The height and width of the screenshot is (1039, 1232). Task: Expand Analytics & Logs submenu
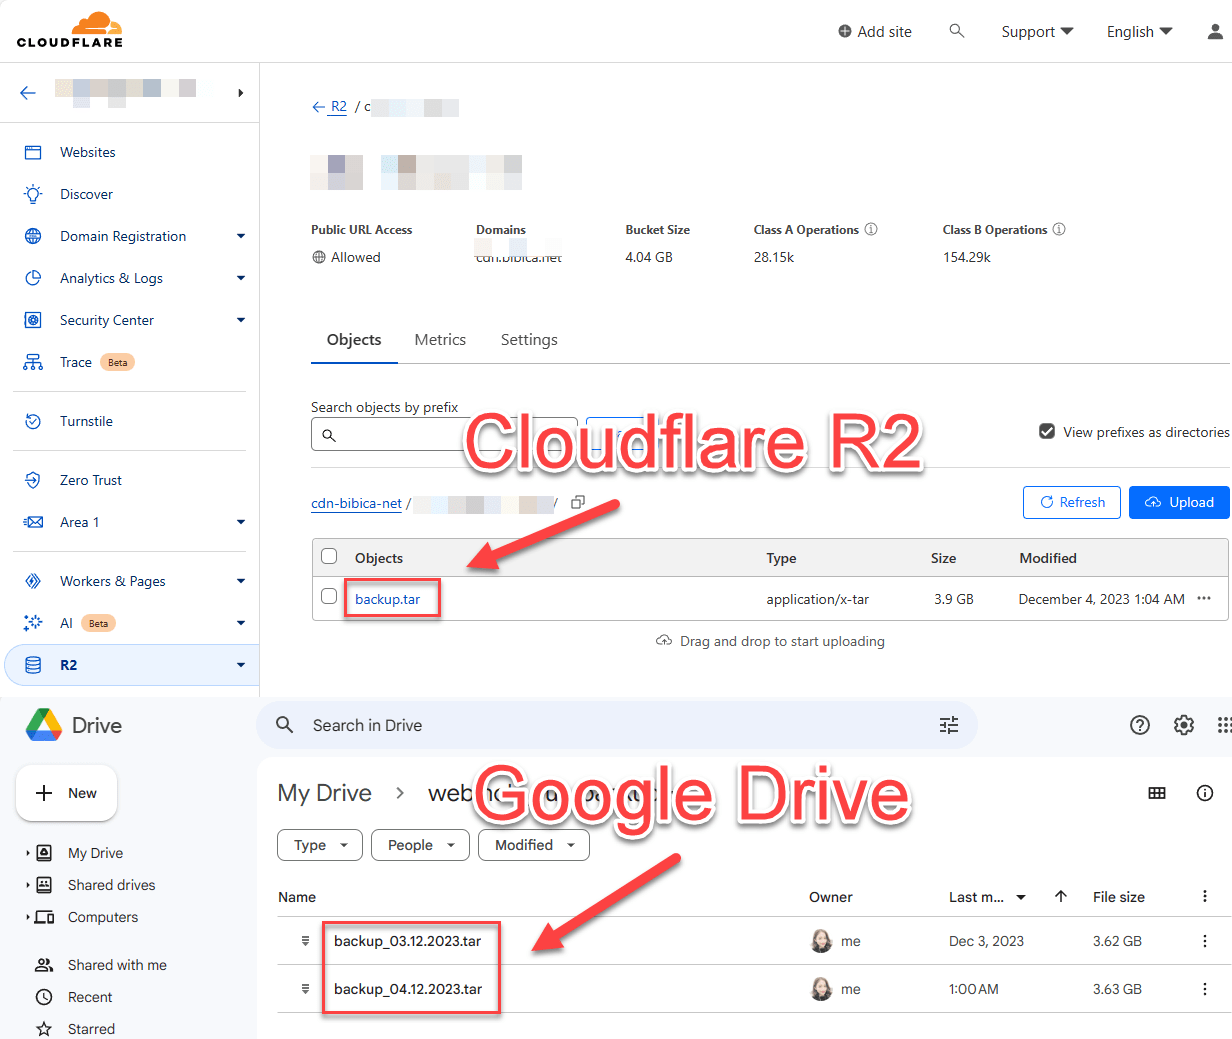(x=240, y=278)
